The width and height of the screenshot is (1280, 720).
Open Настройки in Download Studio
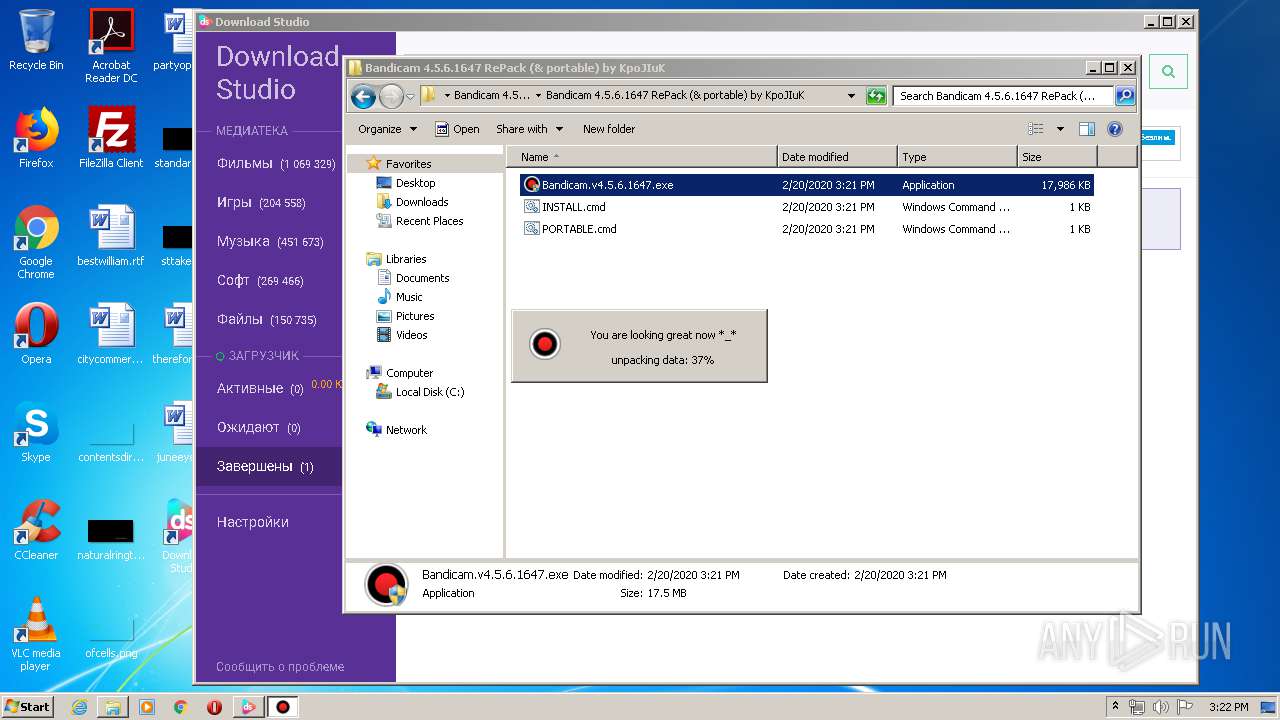coord(253,522)
